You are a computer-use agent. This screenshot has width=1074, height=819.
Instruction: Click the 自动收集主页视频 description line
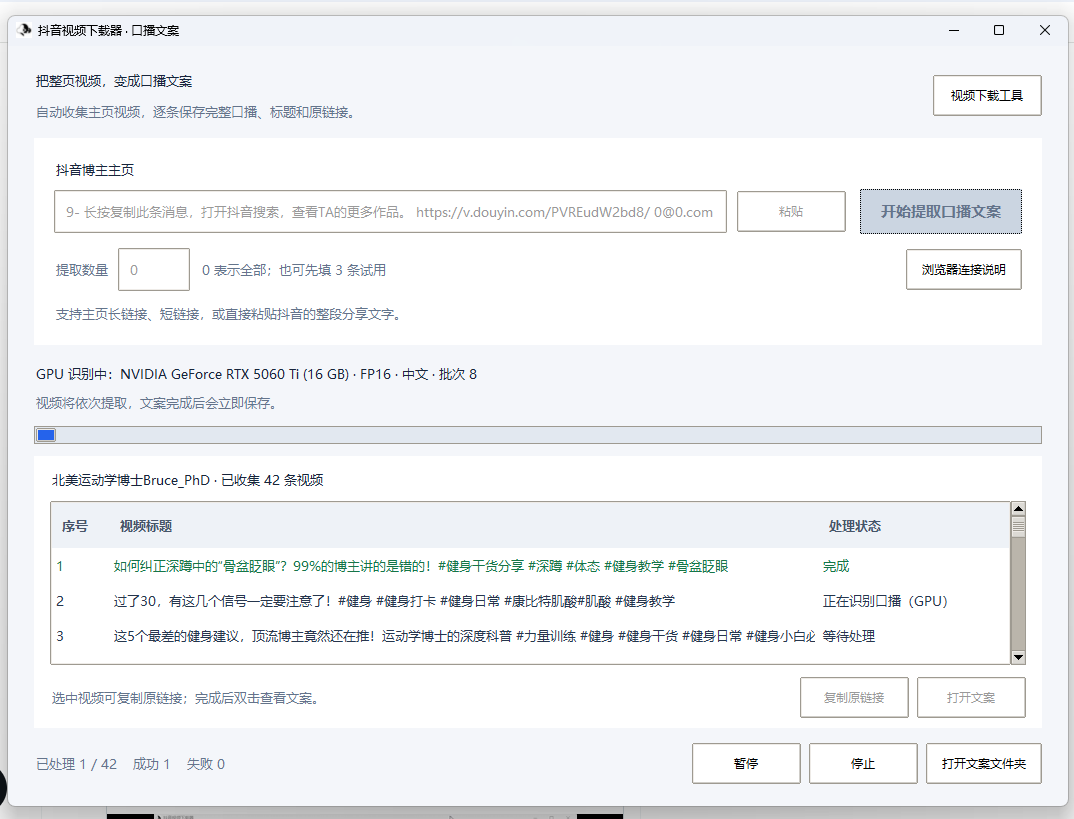(x=197, y=112)
